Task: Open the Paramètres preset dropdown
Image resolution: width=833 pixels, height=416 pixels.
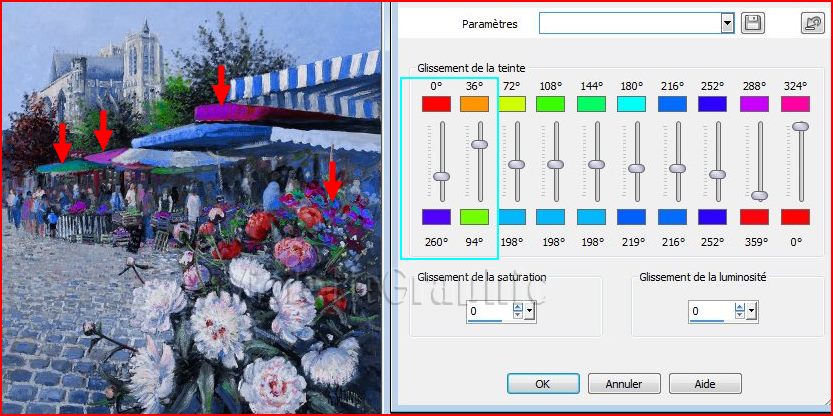Action: pos(727,23)
